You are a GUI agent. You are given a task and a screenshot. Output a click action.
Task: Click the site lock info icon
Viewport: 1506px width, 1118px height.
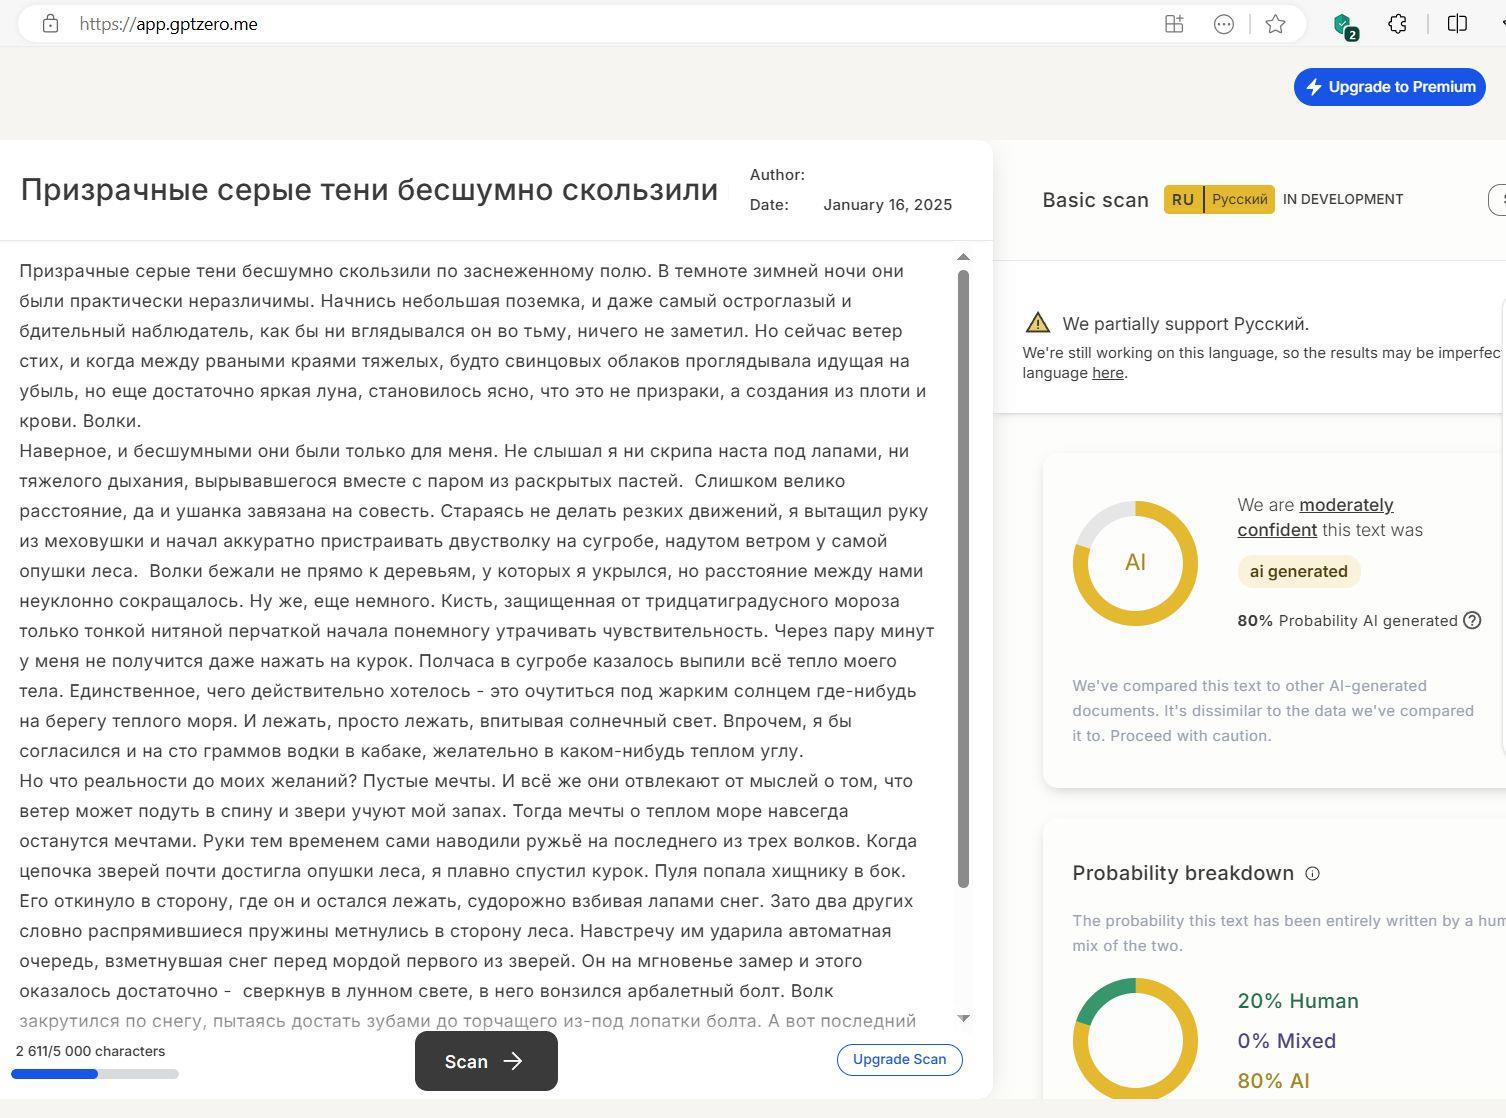[51, 24]
